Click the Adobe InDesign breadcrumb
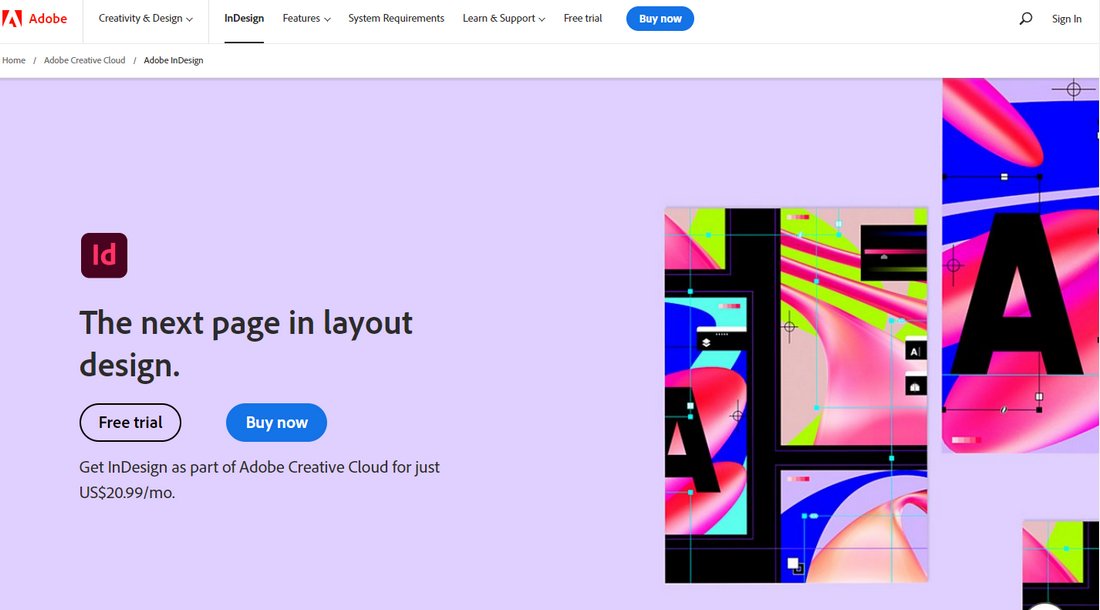Viewport: 1100px width, 610px height. (173, 60)
